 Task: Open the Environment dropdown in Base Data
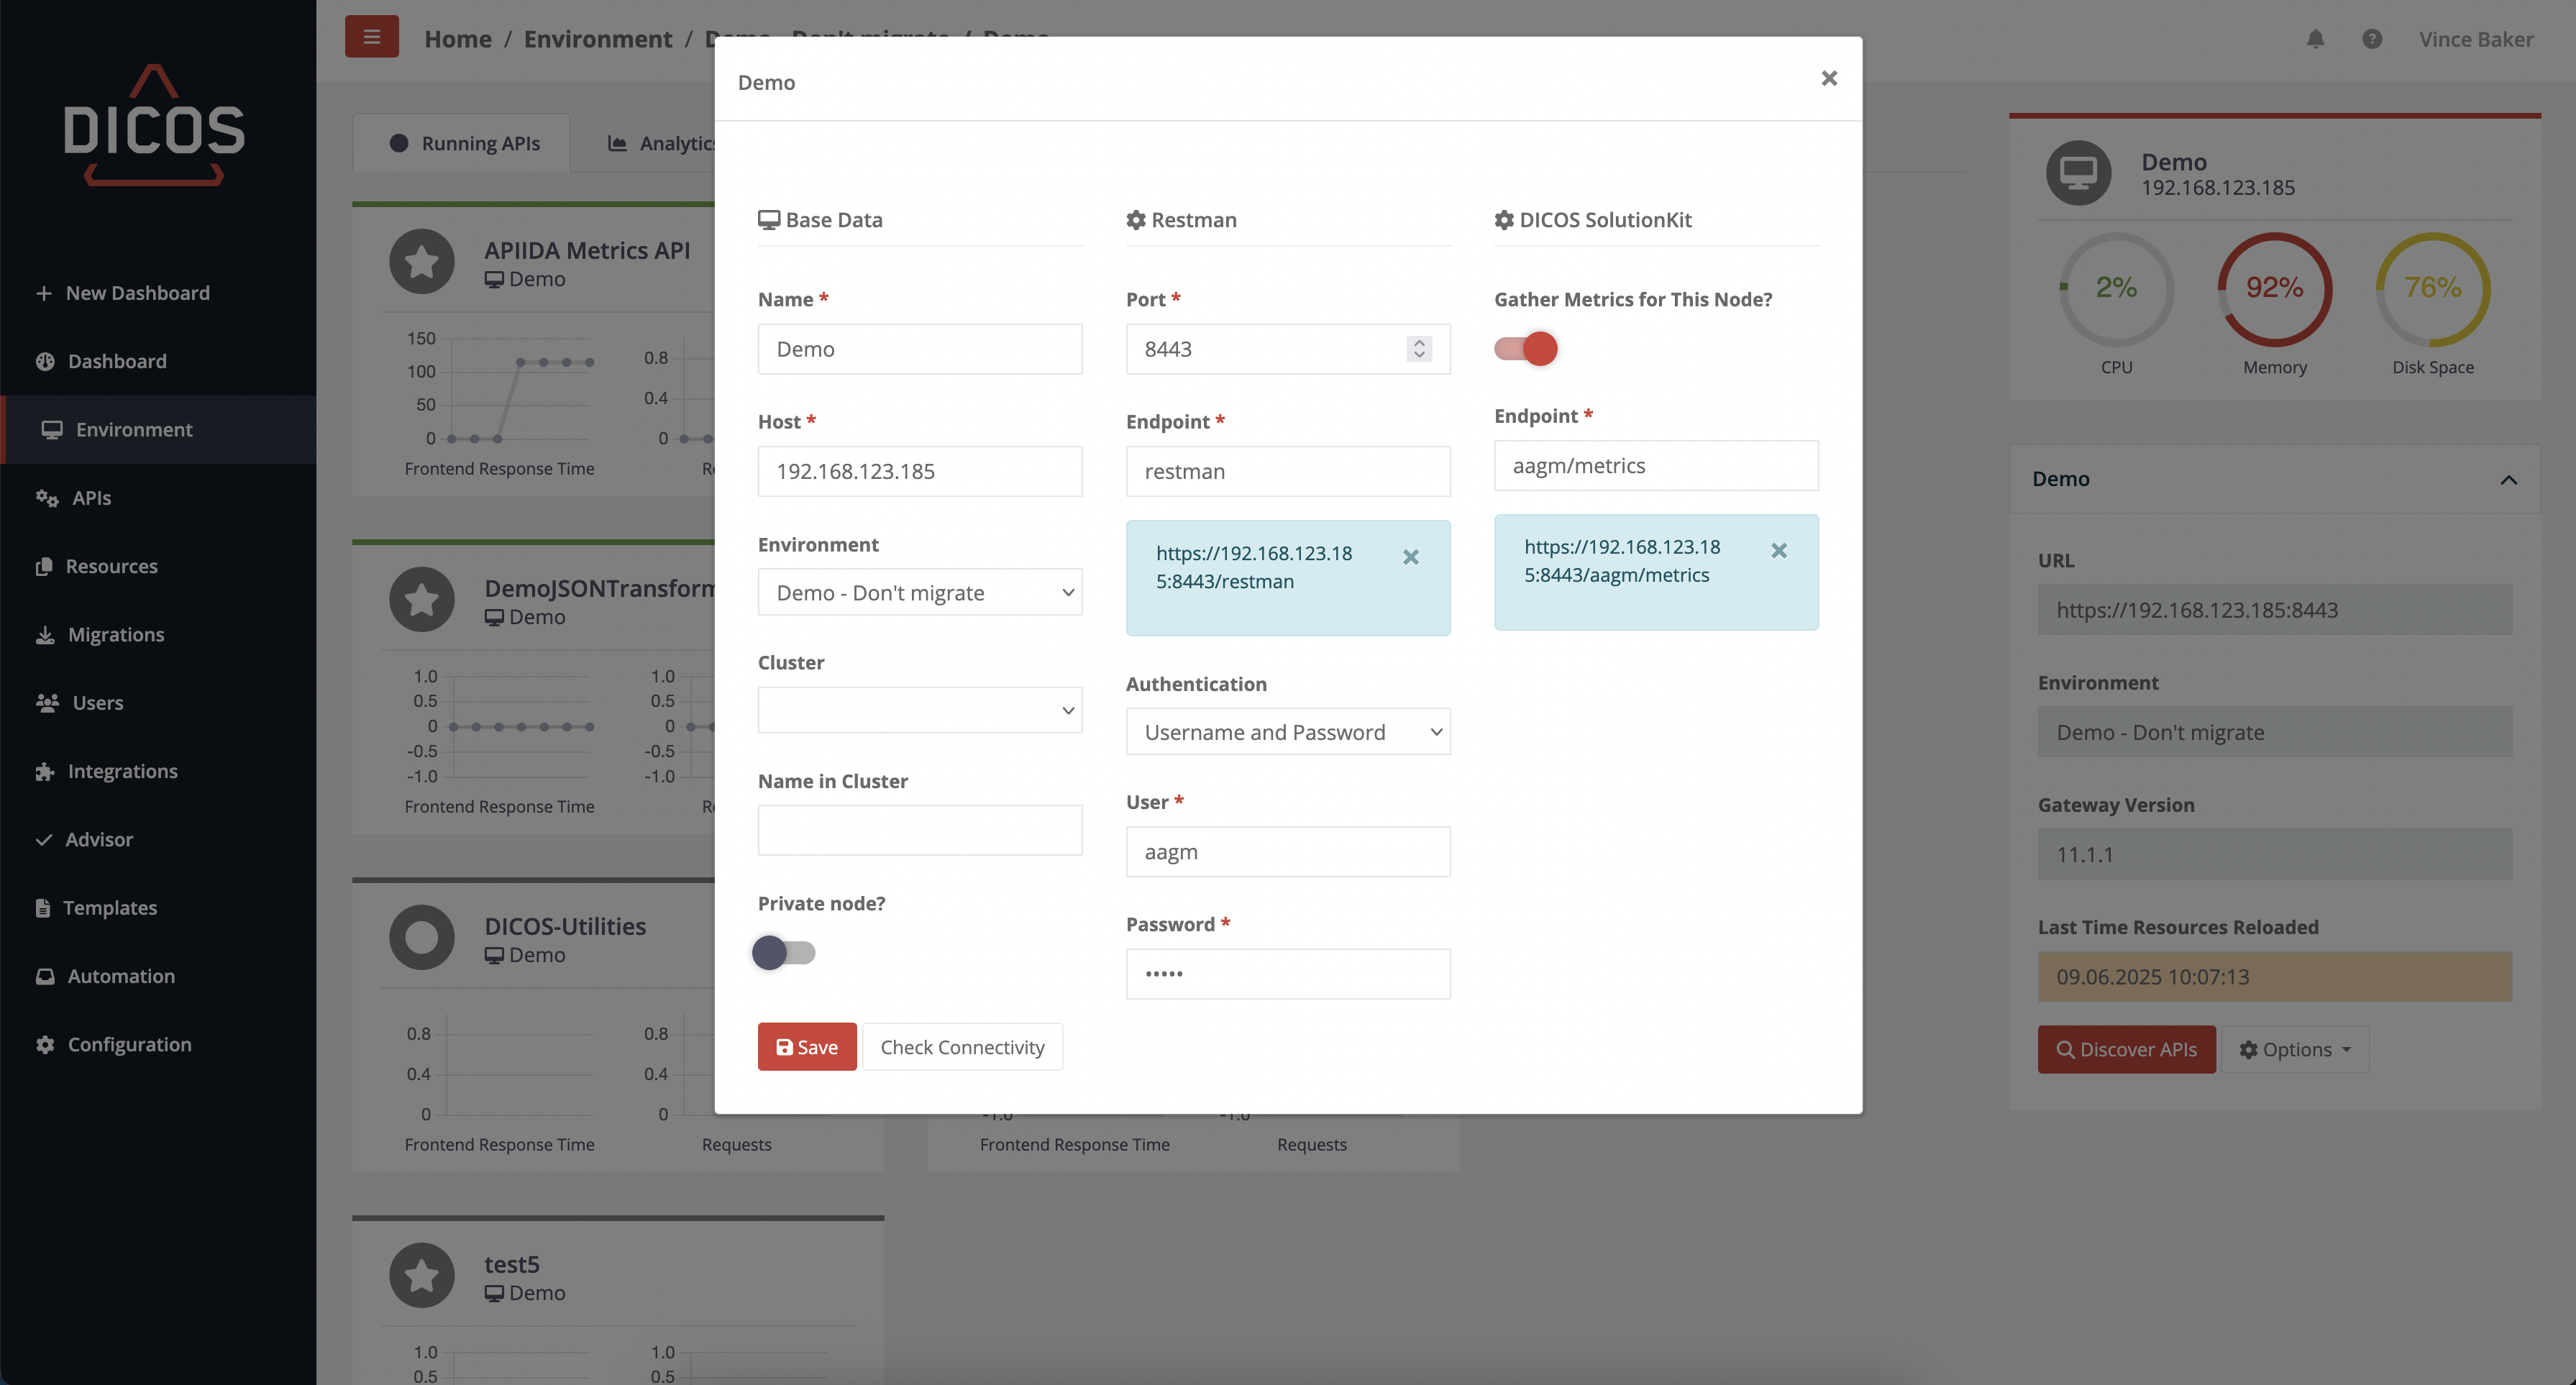tap(919, 593)
